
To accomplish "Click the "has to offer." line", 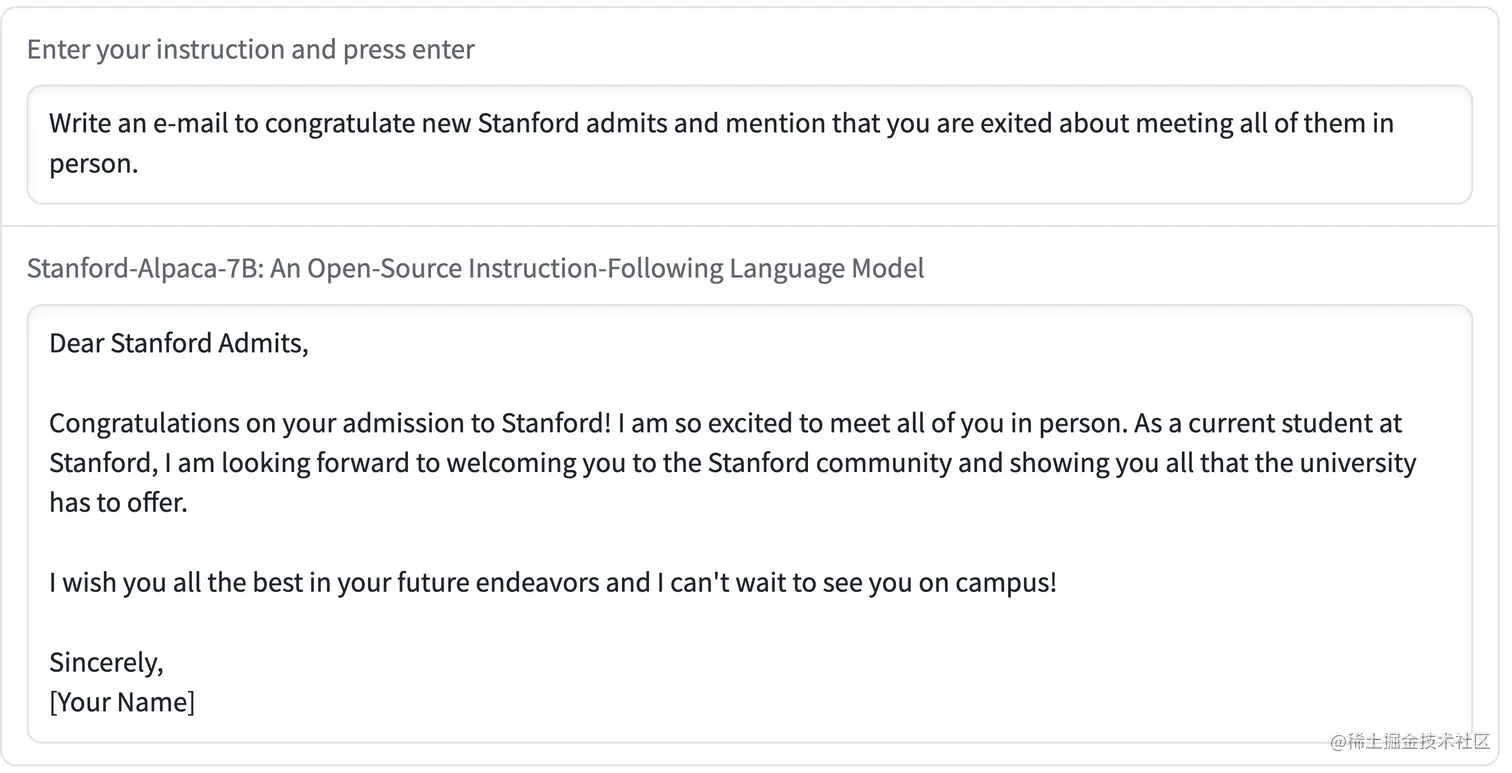I will coord(118,503).
